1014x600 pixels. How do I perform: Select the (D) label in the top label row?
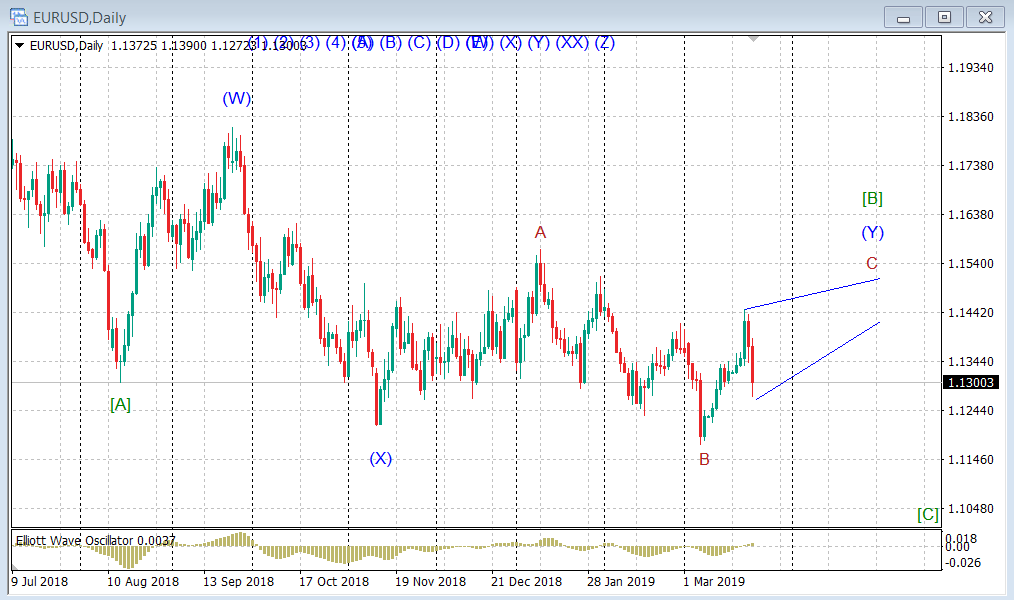[448, 43]
